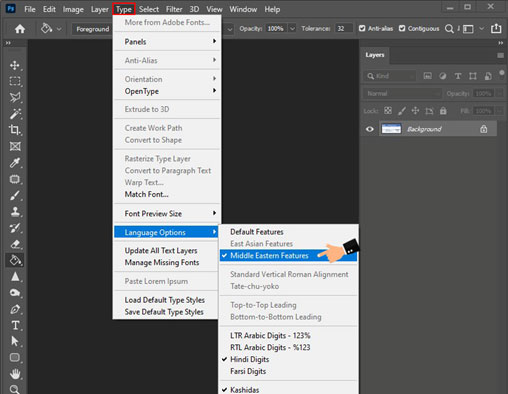Viewport: 508px width, 394px height.
Task: Expand the OpenType submenu
Action: pyautogui.click(x=167, y=91)
